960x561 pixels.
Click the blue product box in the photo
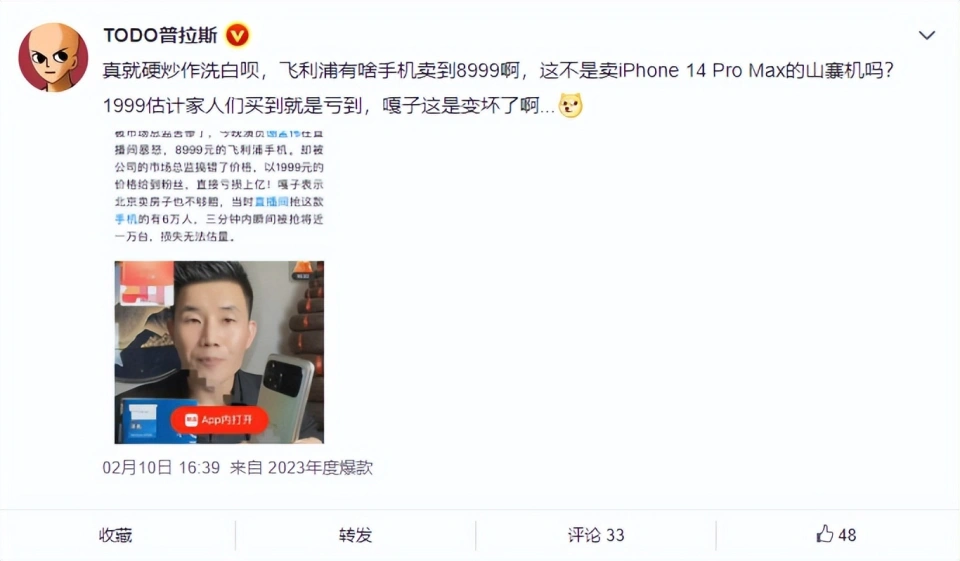tap(148, 420)
